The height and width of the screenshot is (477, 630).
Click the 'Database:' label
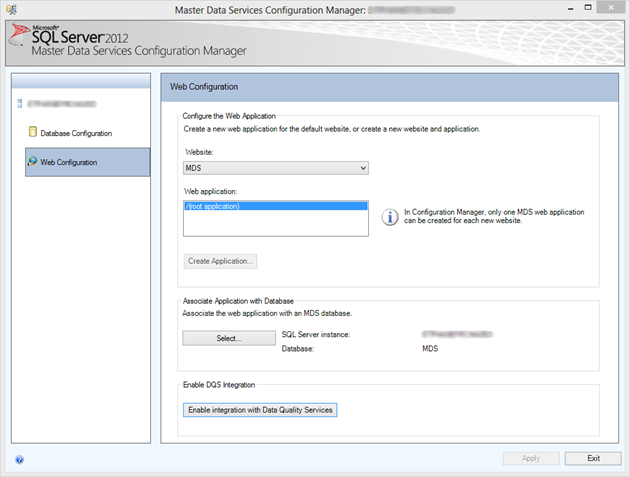[x=298, y=349]
